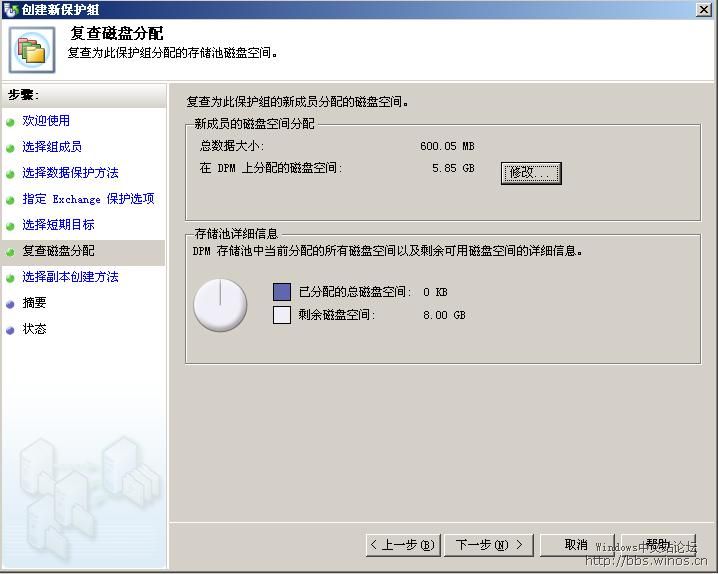The width and height of the screenshot is (718, 574).
Task: Go back with 上一步 button
Action: click(x=402, y=545)
